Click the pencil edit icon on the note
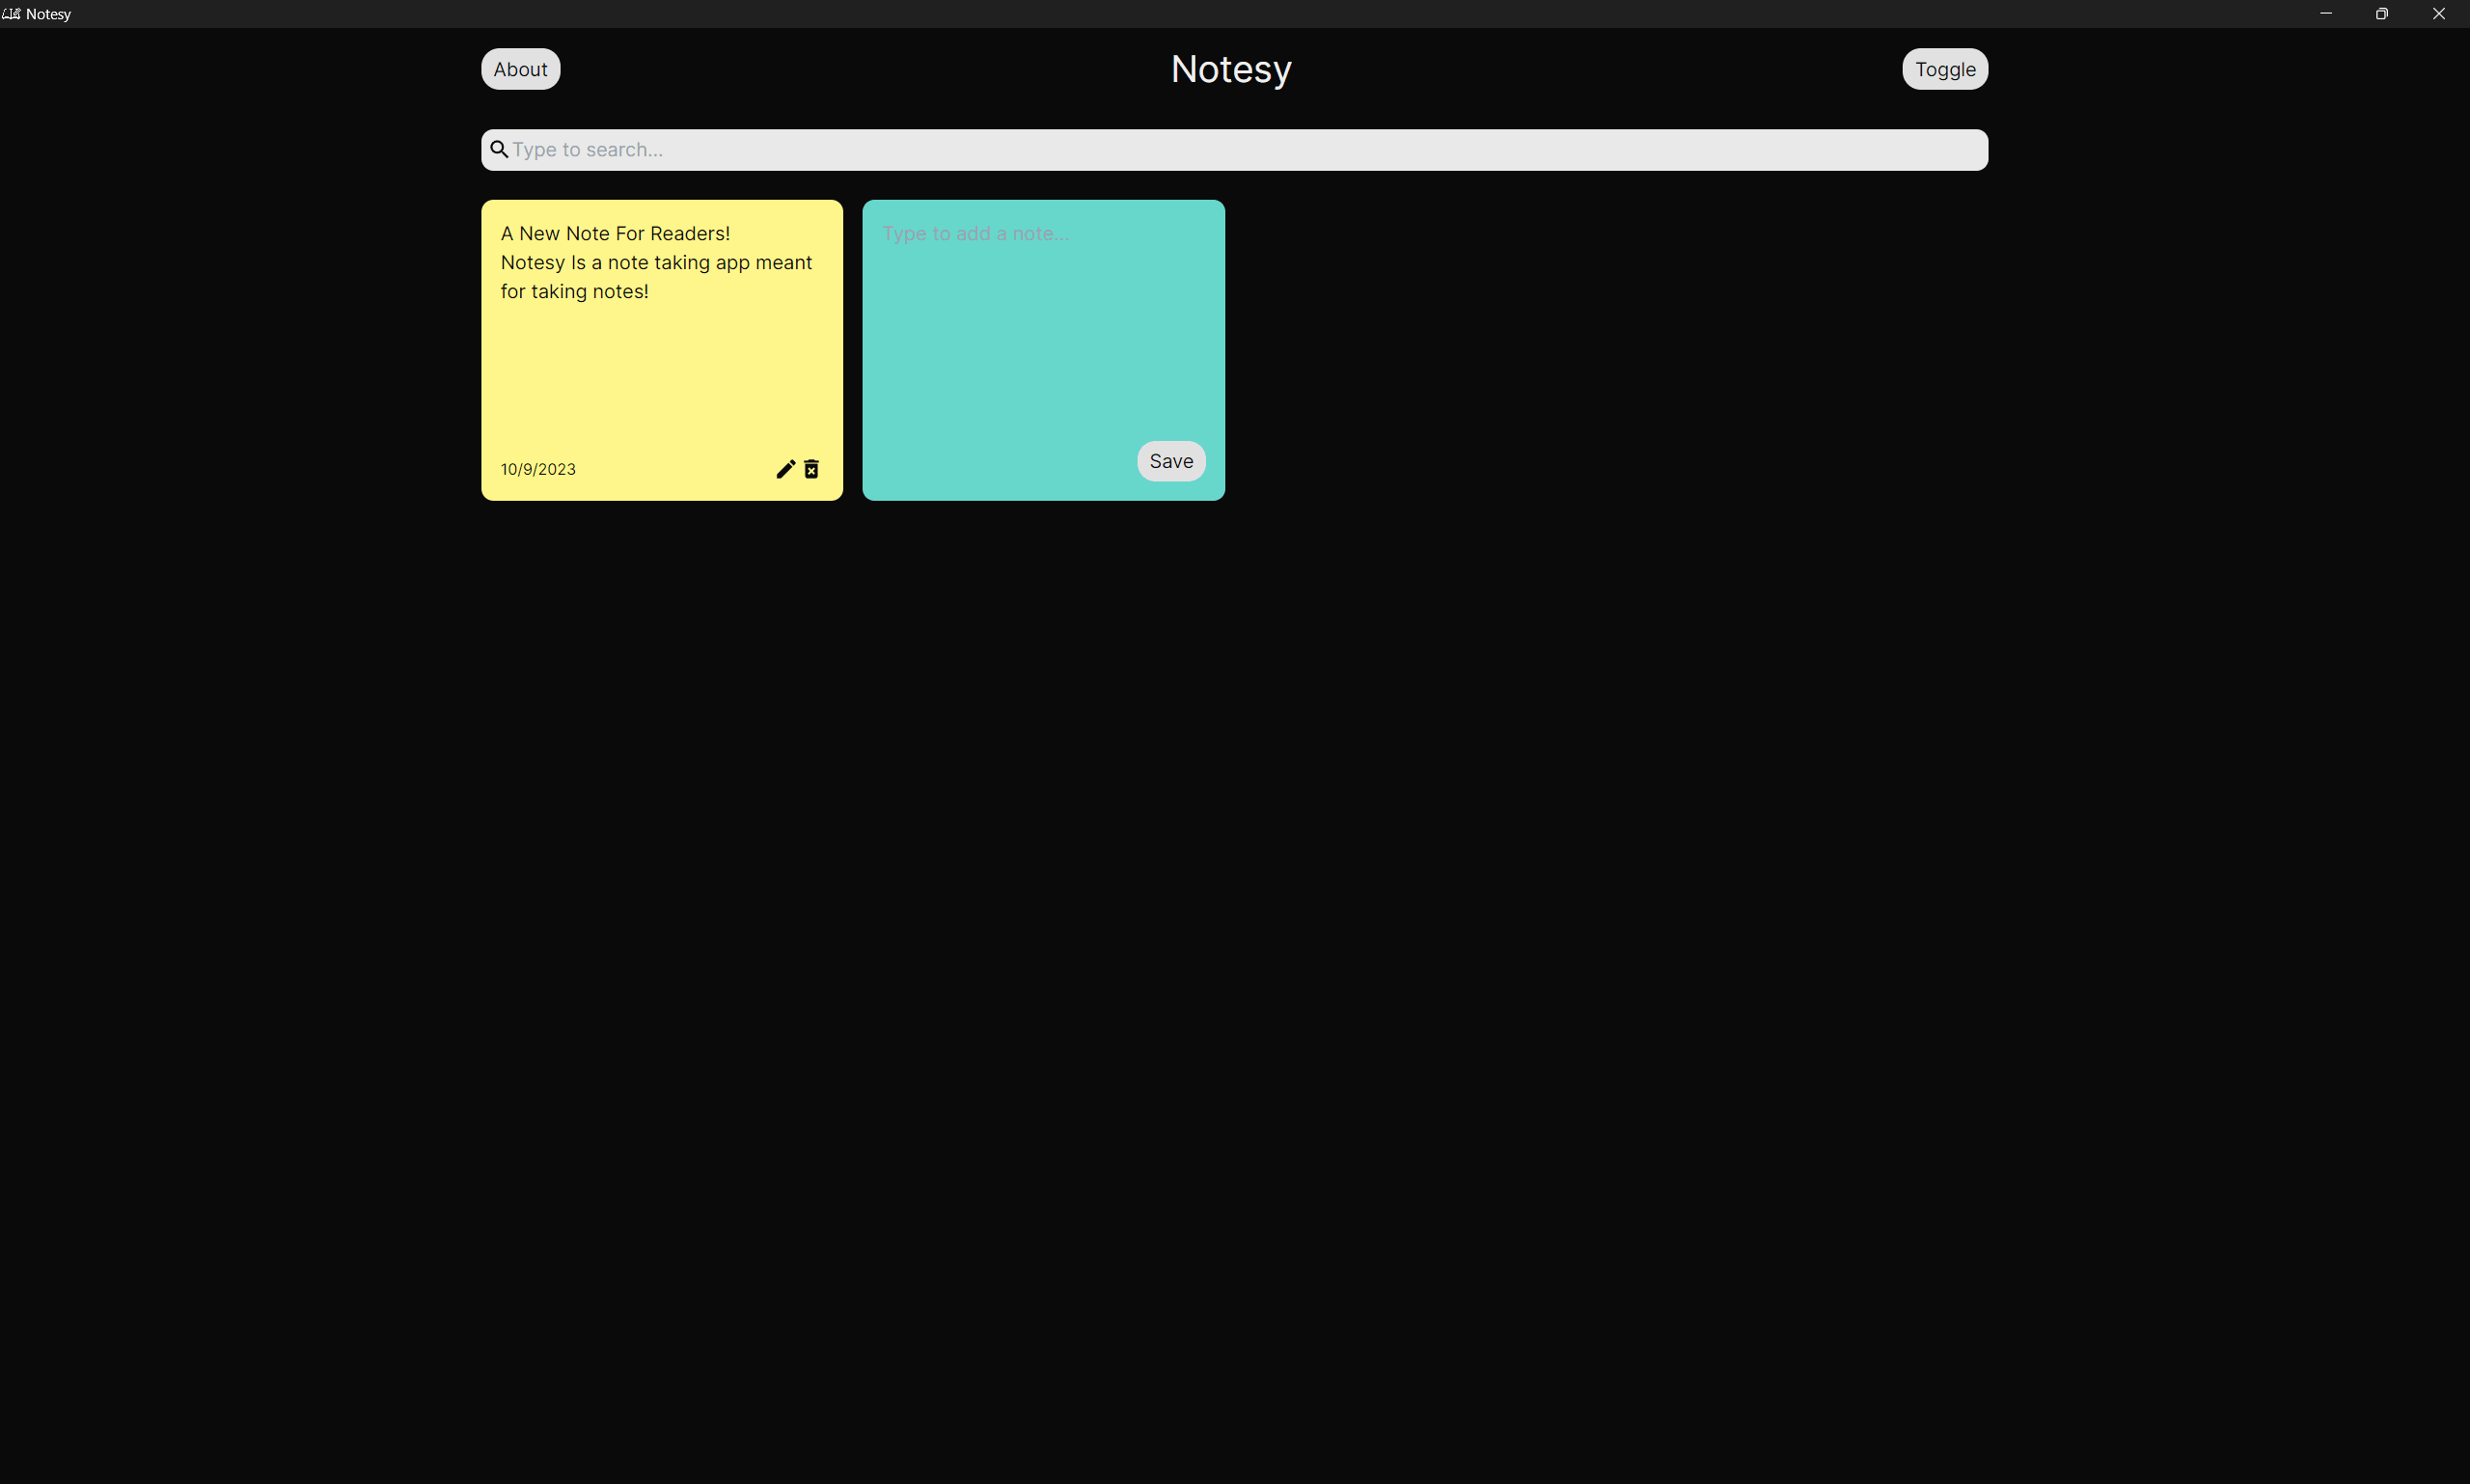Viewport: 2470px width, 1484px height. tap(785, 469)
